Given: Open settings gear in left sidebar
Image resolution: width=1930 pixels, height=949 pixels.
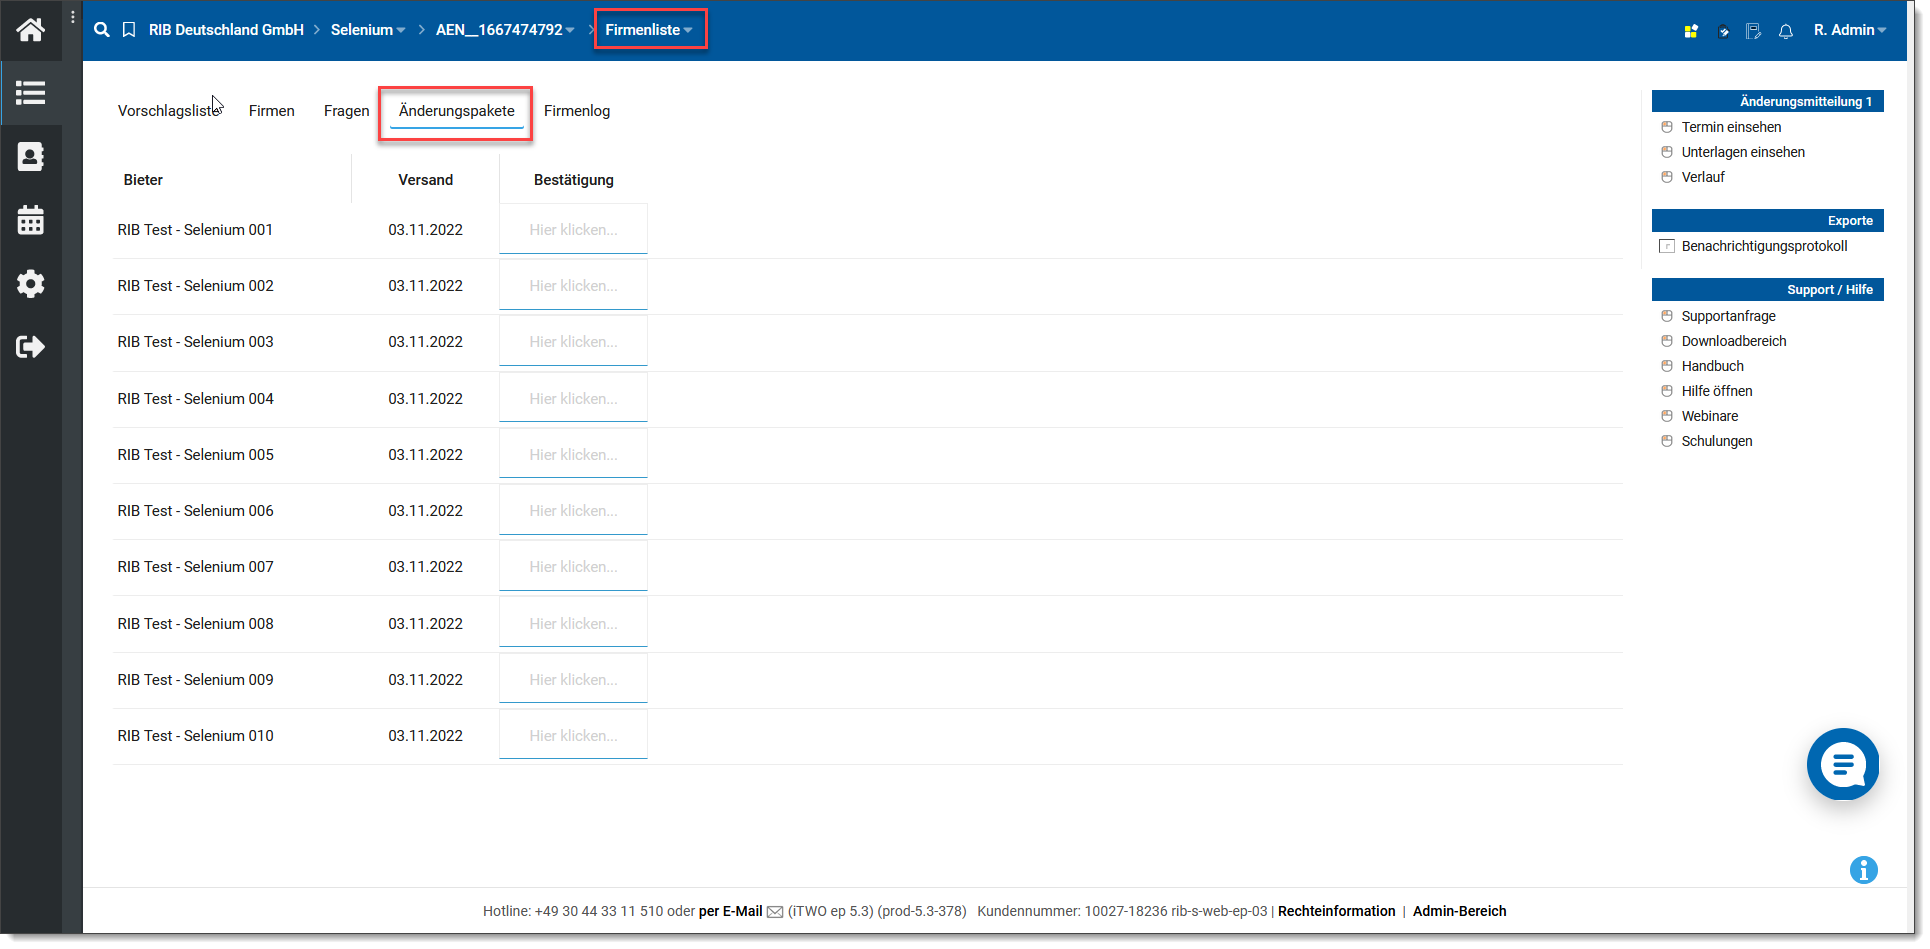Looking at the screenshot, I should tap(30, 284).
